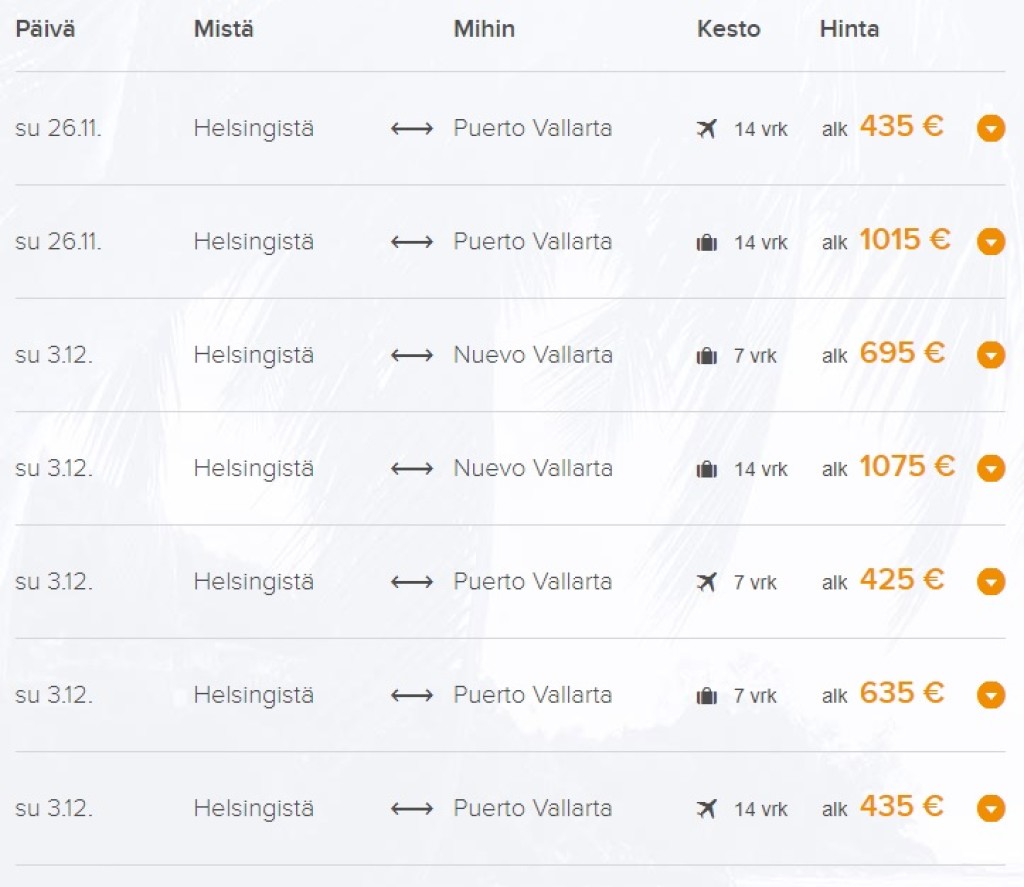Click the airplane icon in the 425 € row

pyautogui.click(x=707, y=582)
